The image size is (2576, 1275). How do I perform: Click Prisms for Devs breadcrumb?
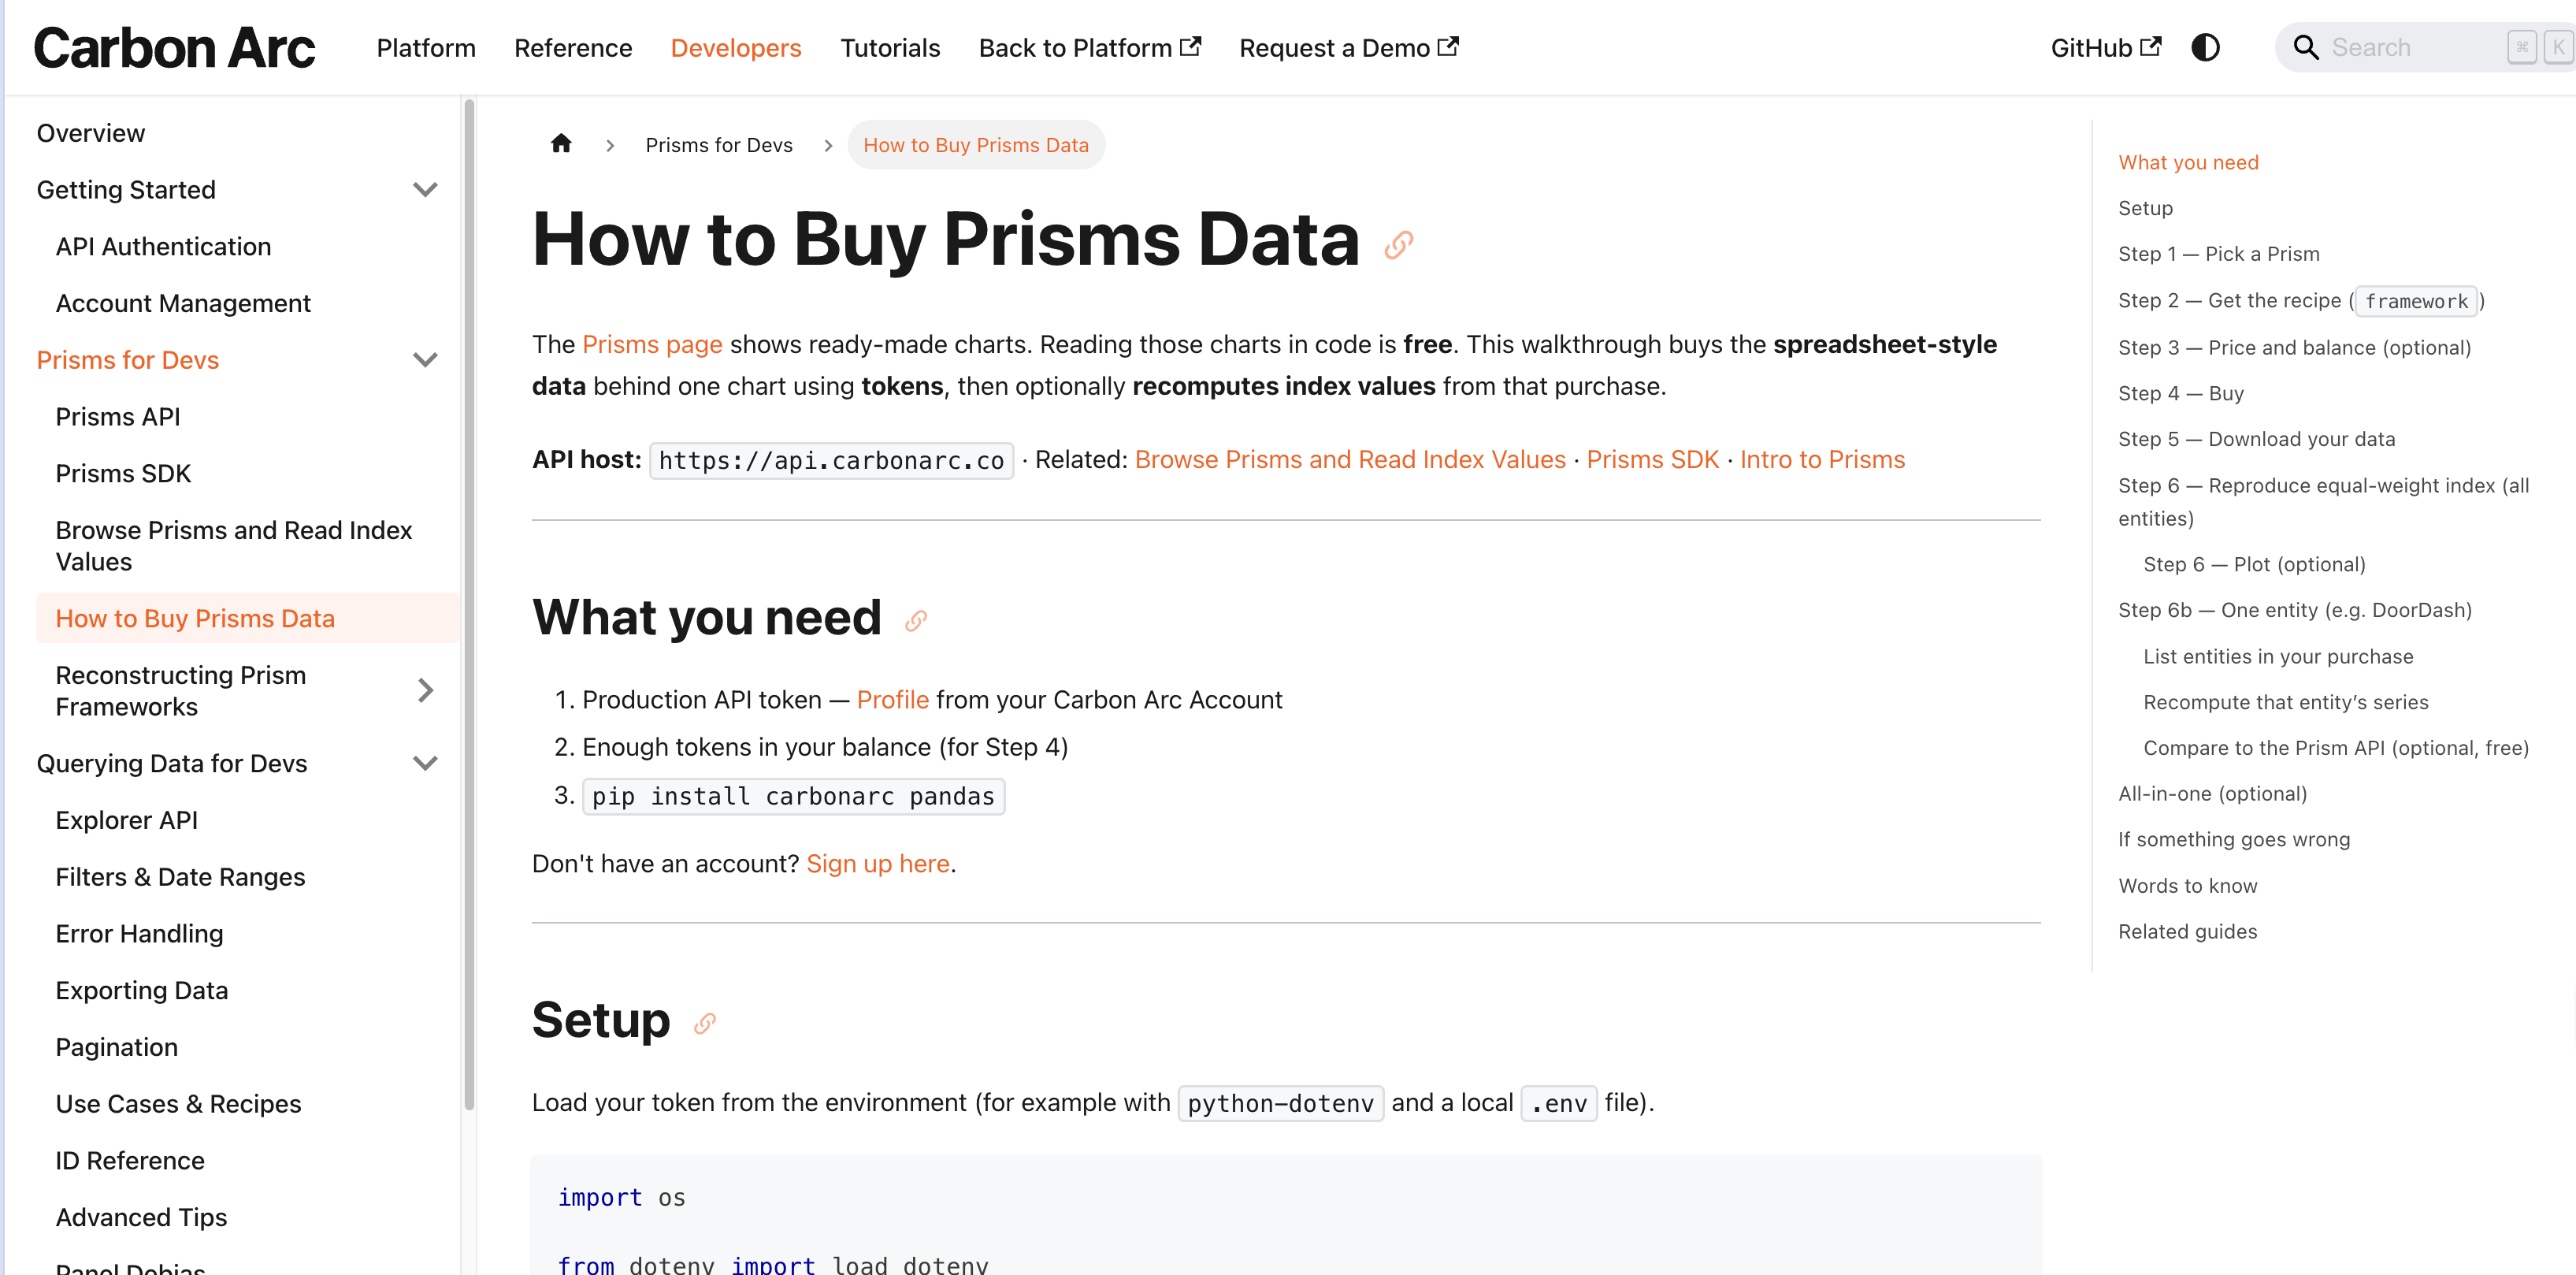719,145
